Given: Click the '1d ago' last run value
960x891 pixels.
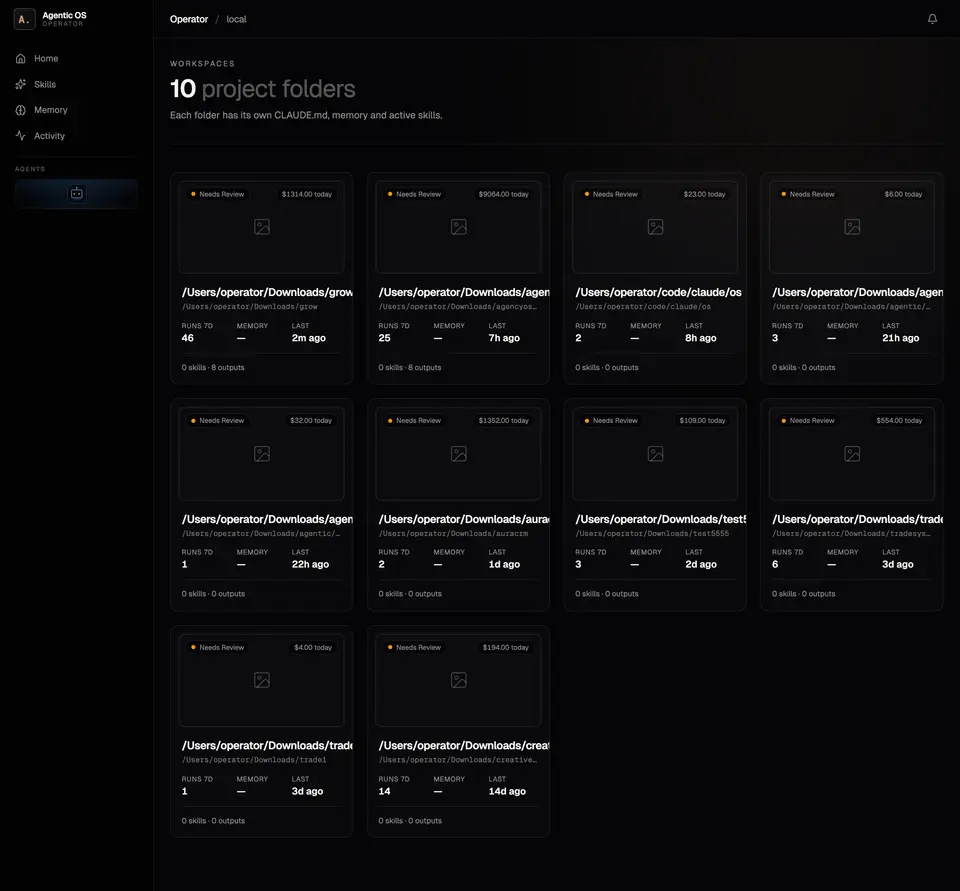Looking at the screenshot, I should point(504,565).
